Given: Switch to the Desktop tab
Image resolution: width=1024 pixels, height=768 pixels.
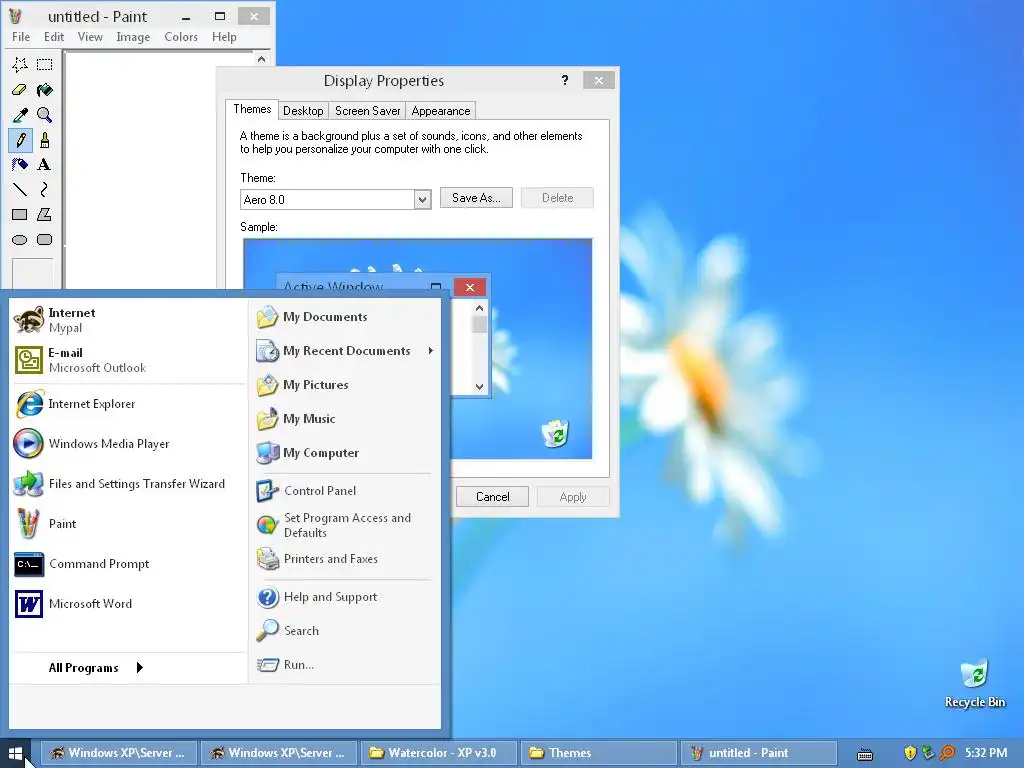Looking at the screenshot, I should [x=303, y=111].
